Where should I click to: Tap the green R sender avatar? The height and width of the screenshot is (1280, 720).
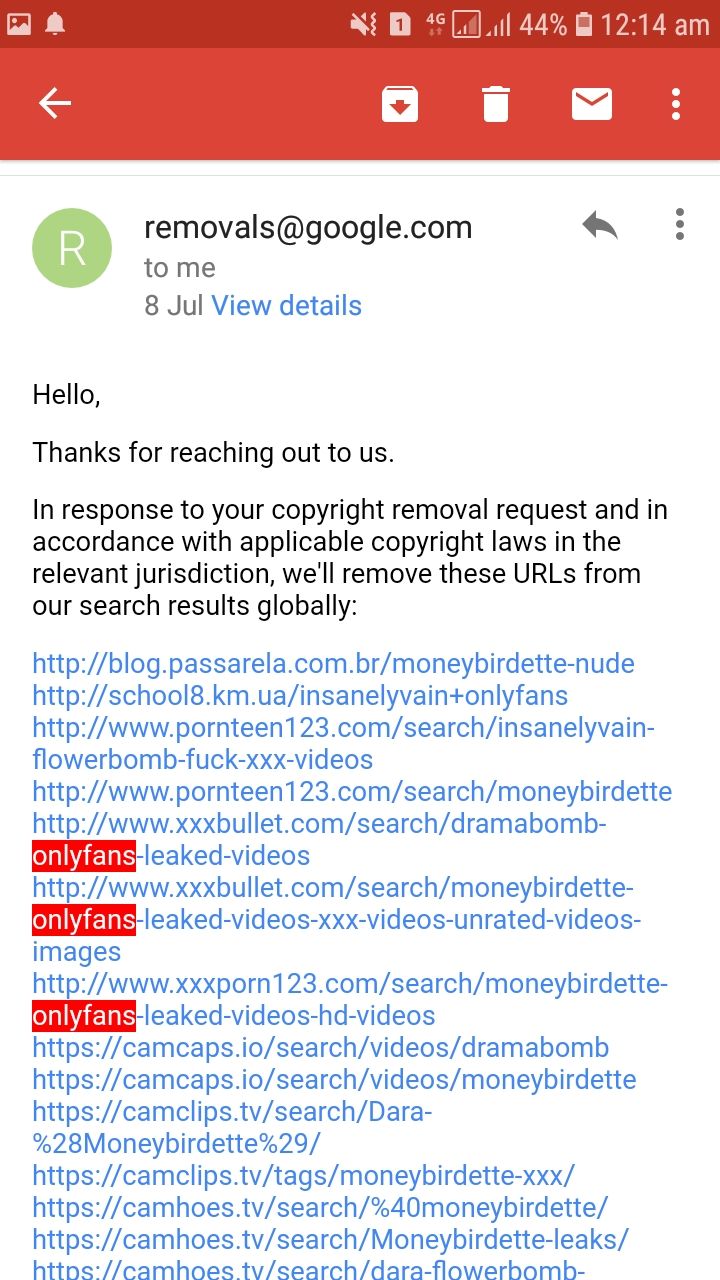coord(73,248)
